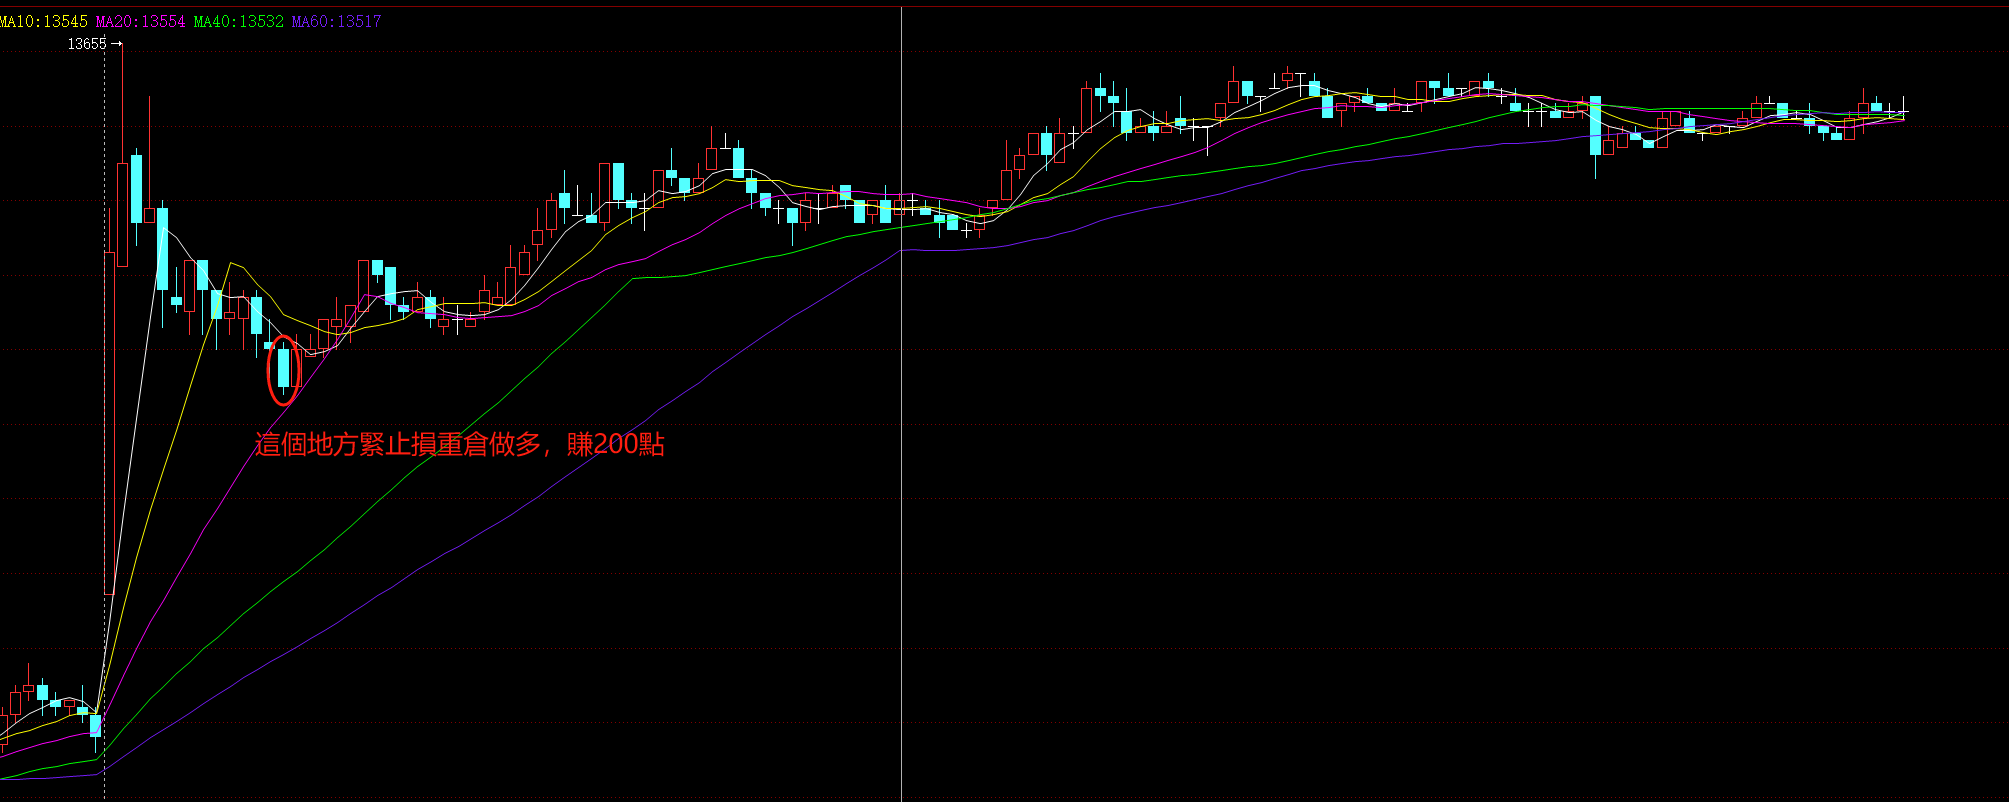The image size is (2009, 802).
Task: Click the MA20:13554 indicator label
Action: (141, 21)
